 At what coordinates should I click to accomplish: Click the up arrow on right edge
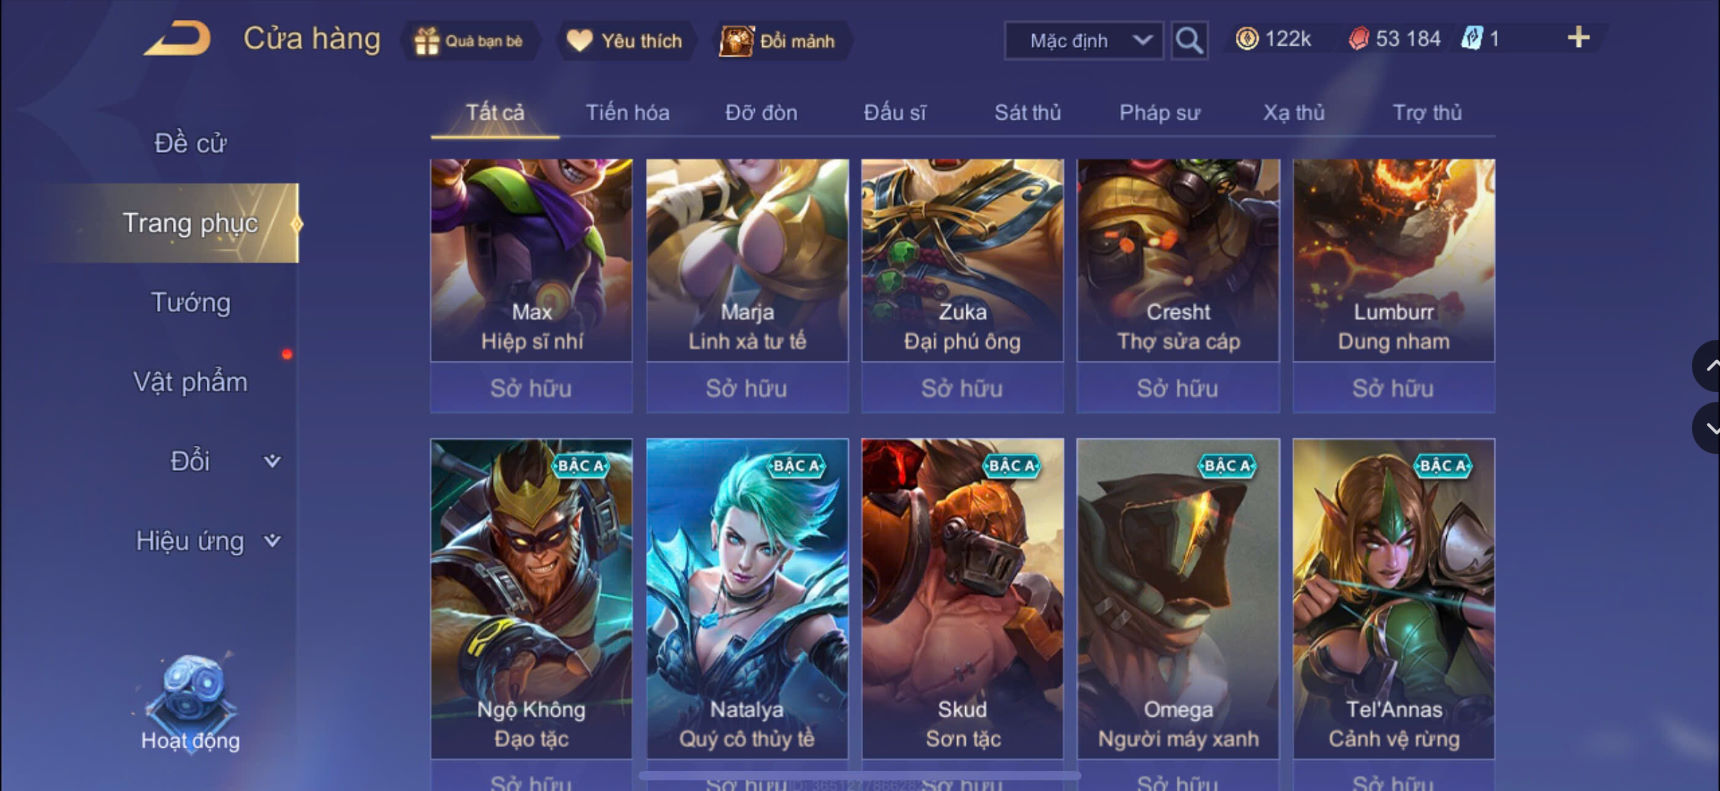coord(1708,366)
